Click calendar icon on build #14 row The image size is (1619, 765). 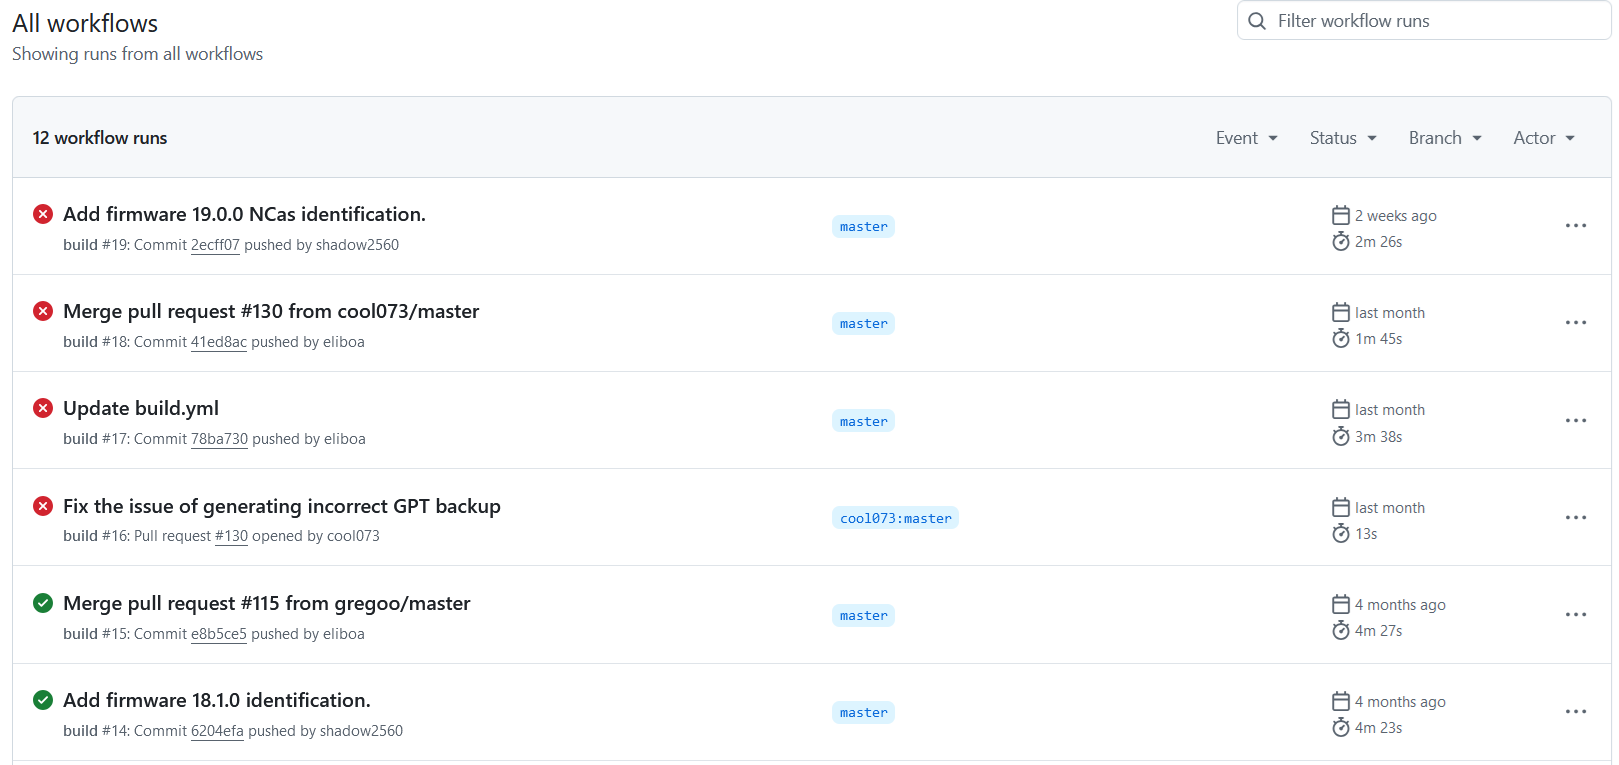[x=1341, y=701]
